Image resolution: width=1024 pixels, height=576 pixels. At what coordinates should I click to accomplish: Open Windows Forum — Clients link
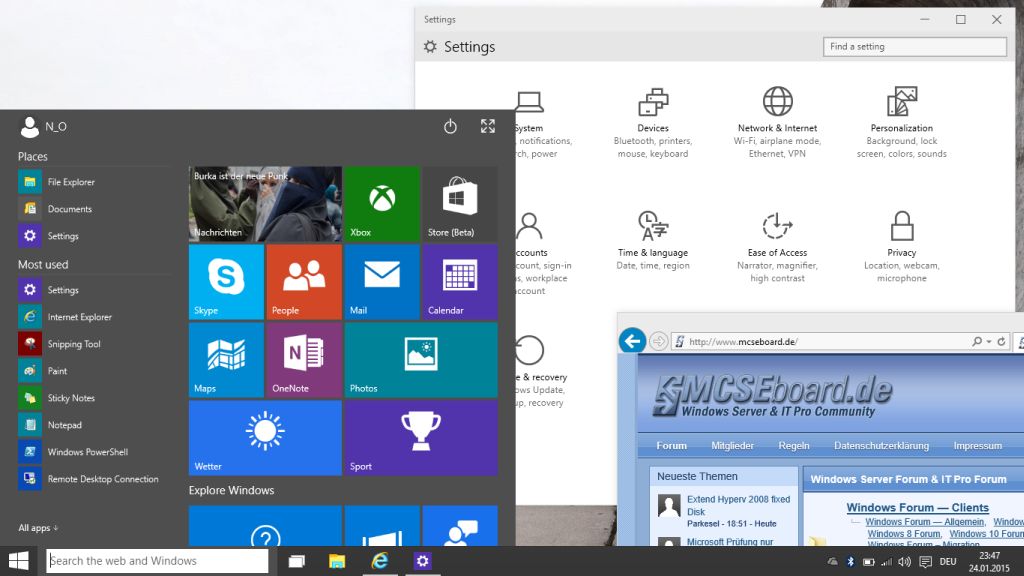pos(918,507)
